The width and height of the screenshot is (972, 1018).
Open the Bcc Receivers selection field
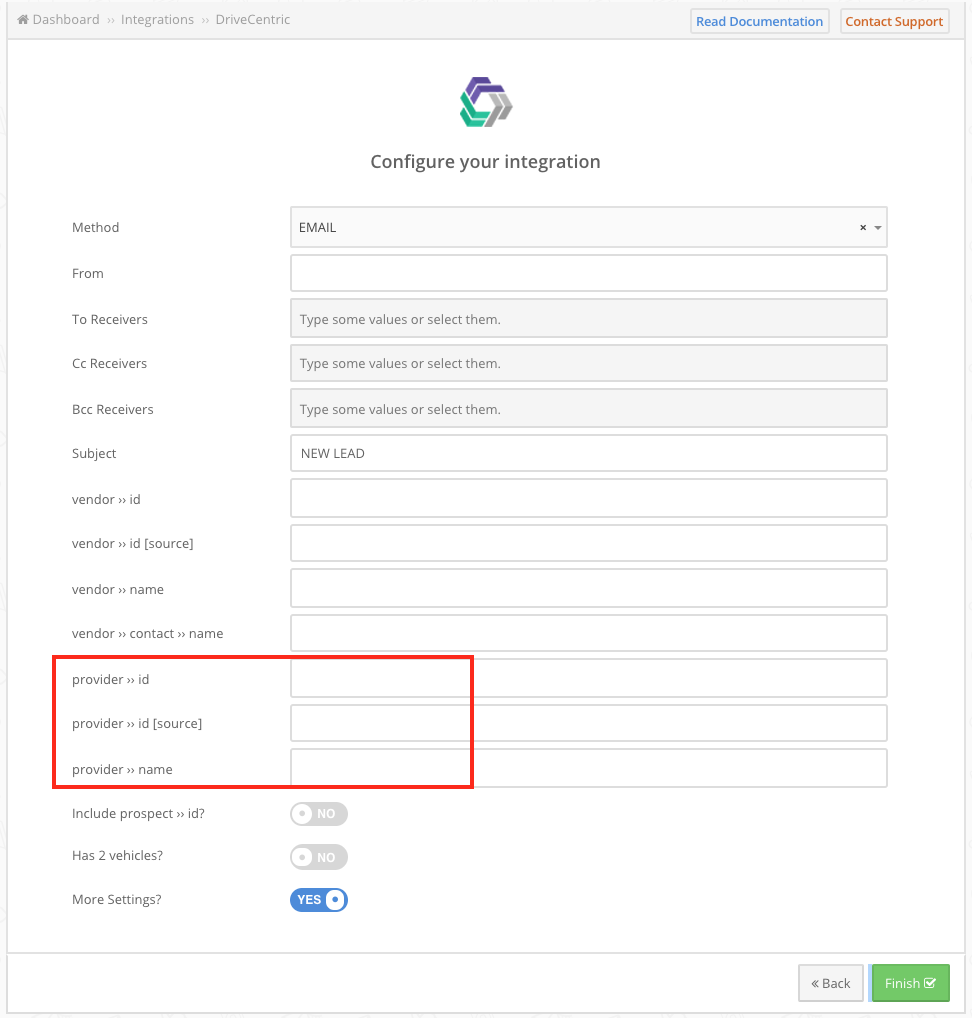pyautogui.click(x=589, y=408)
